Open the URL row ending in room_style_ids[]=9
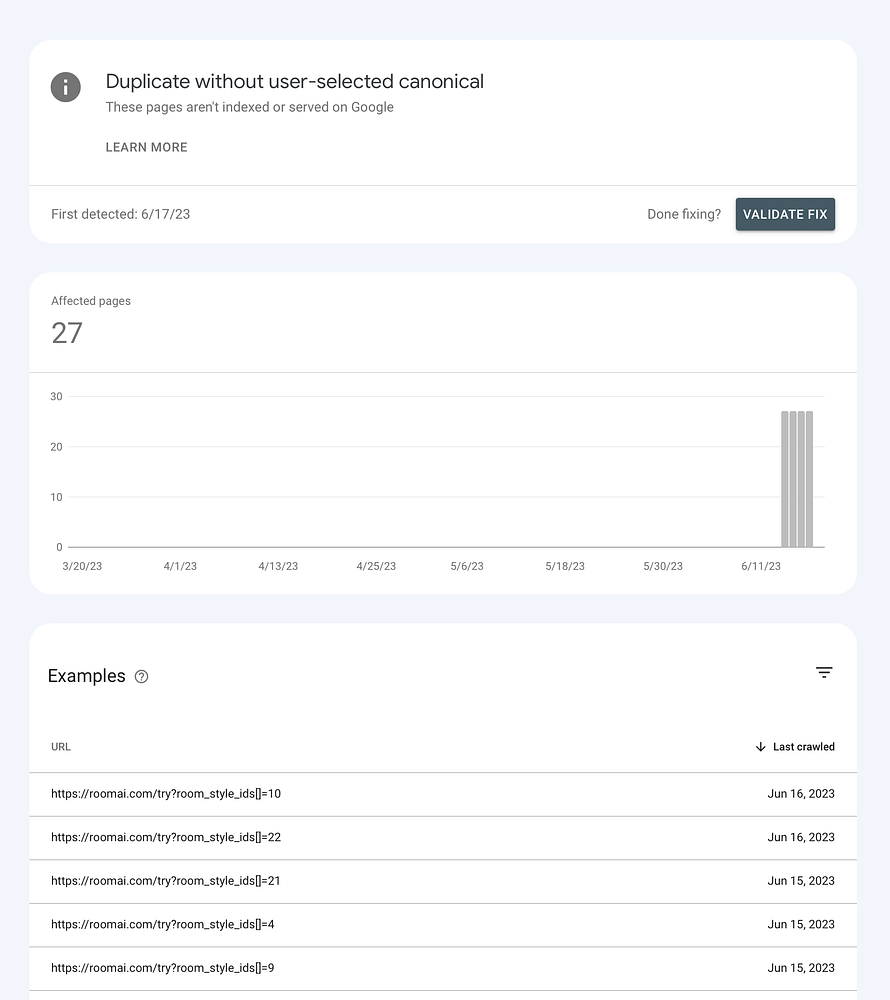Screen dimensions: 890x1000 [x=162, y=968]
